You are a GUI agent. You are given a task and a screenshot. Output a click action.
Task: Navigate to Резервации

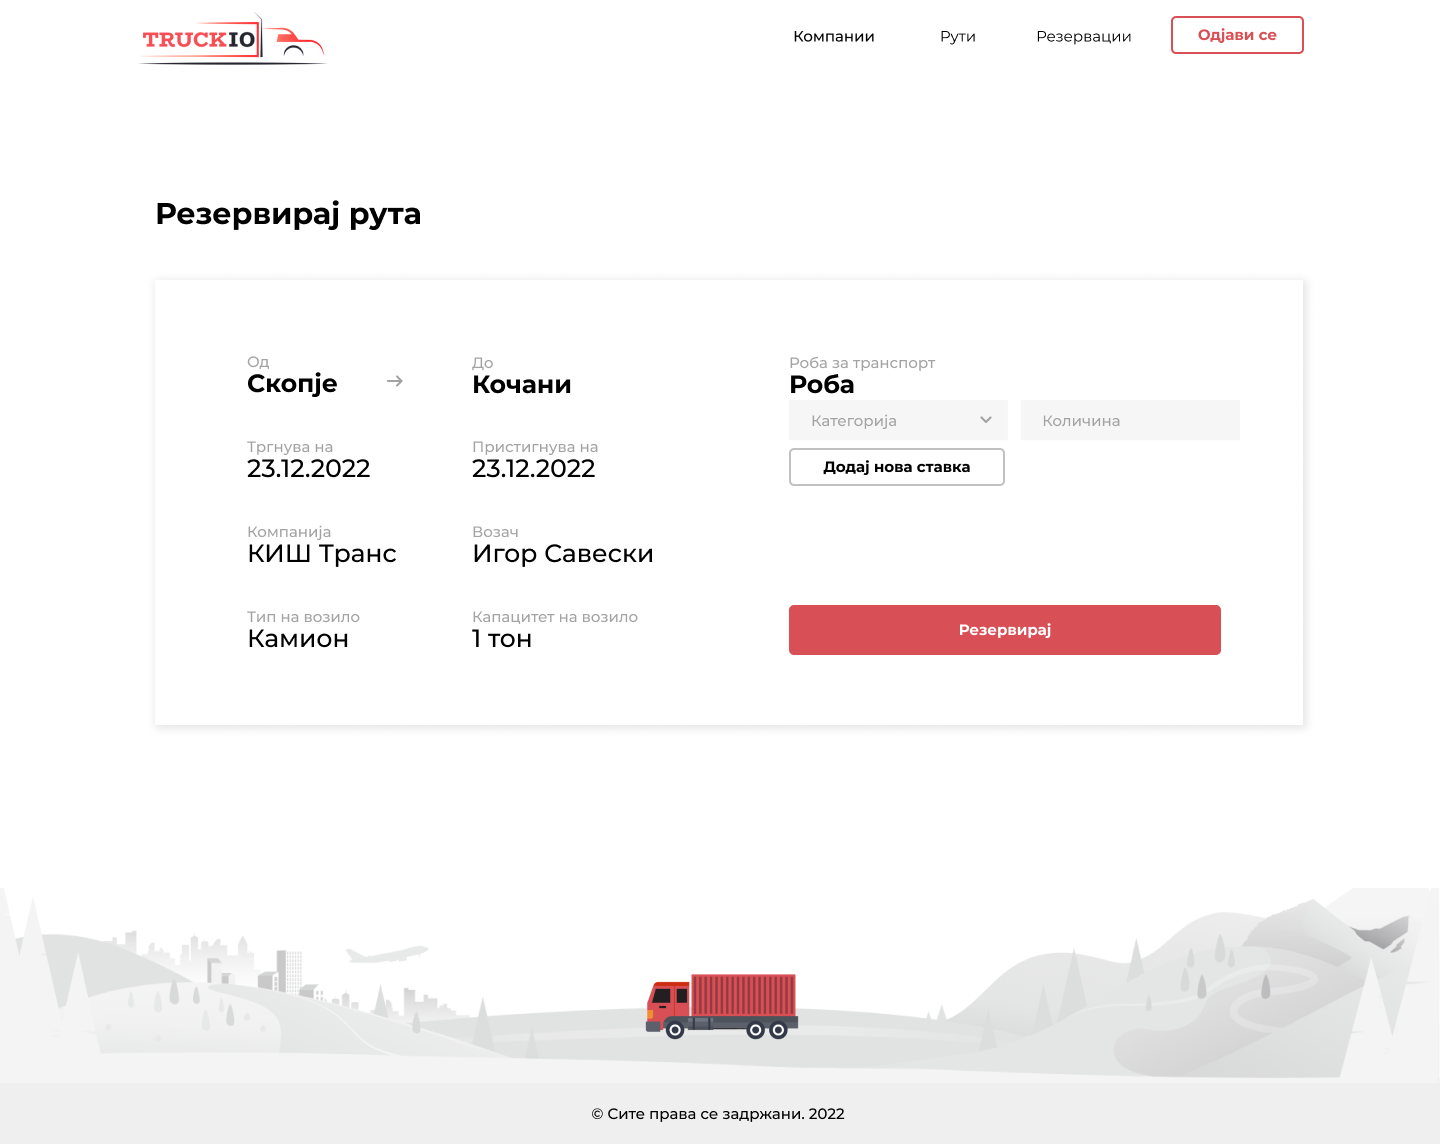coord(1083,36)
